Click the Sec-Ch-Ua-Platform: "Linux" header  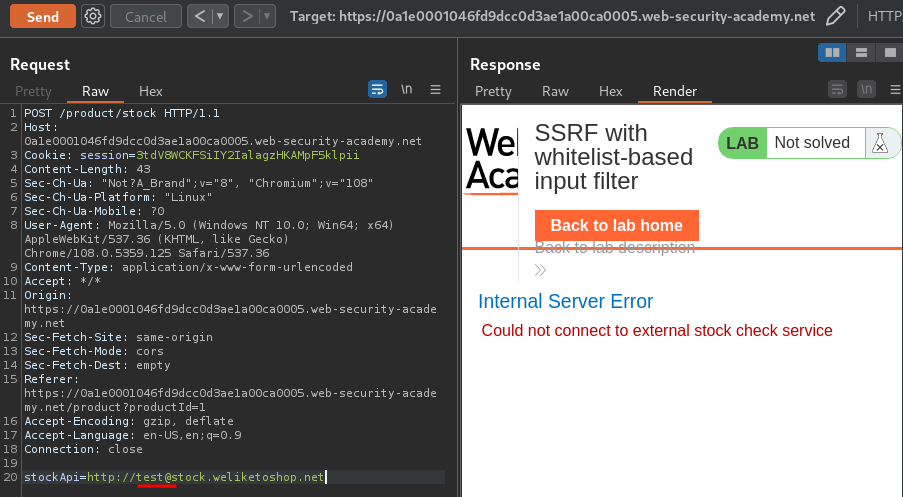coord(118,197)
